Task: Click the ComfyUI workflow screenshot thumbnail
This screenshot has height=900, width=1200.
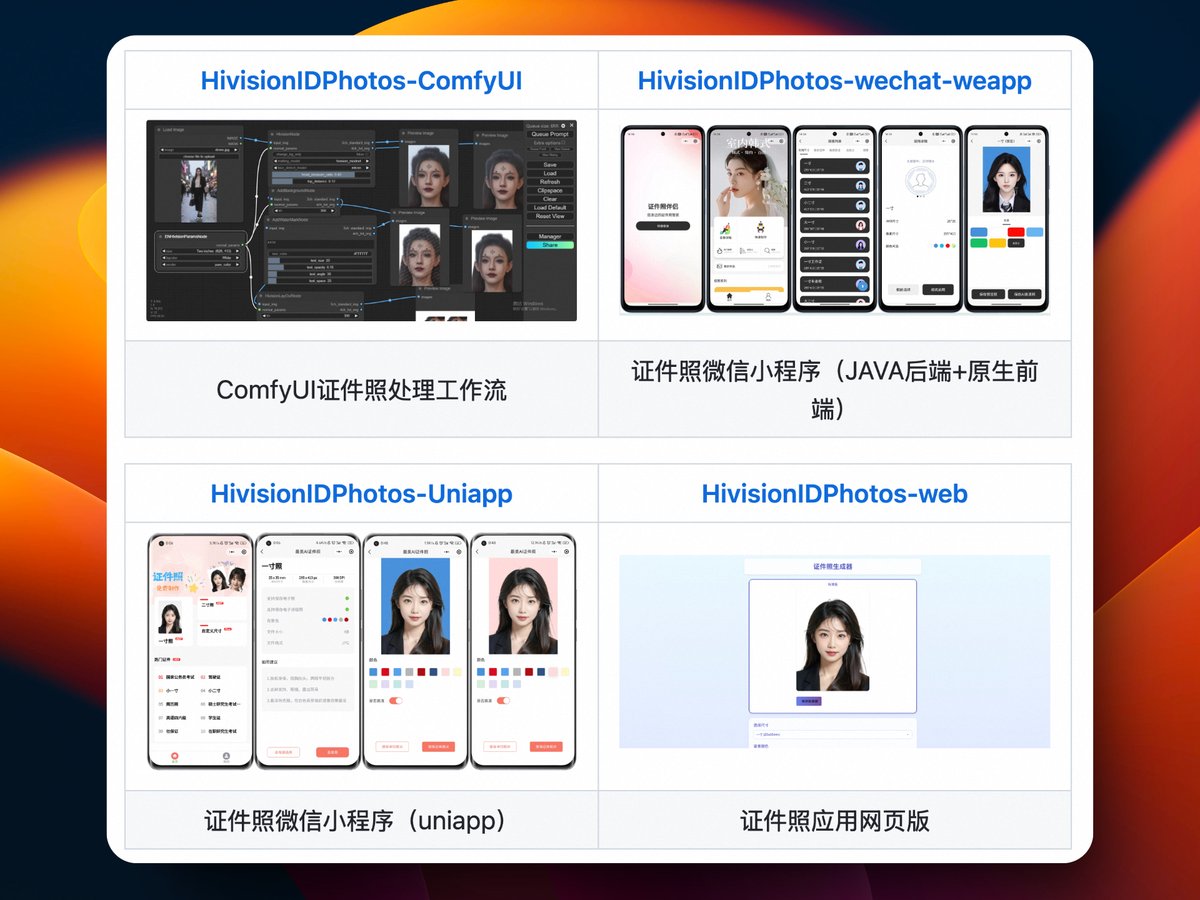Action: [x=361, y=221]
